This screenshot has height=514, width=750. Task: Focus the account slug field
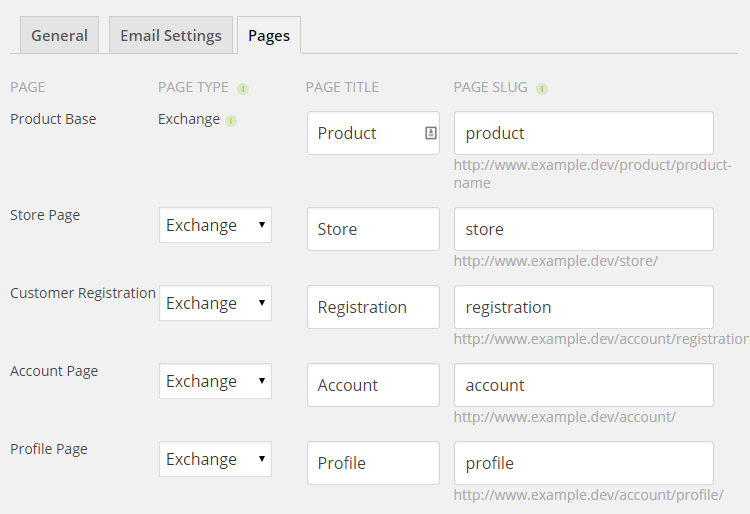coord(584,384)
